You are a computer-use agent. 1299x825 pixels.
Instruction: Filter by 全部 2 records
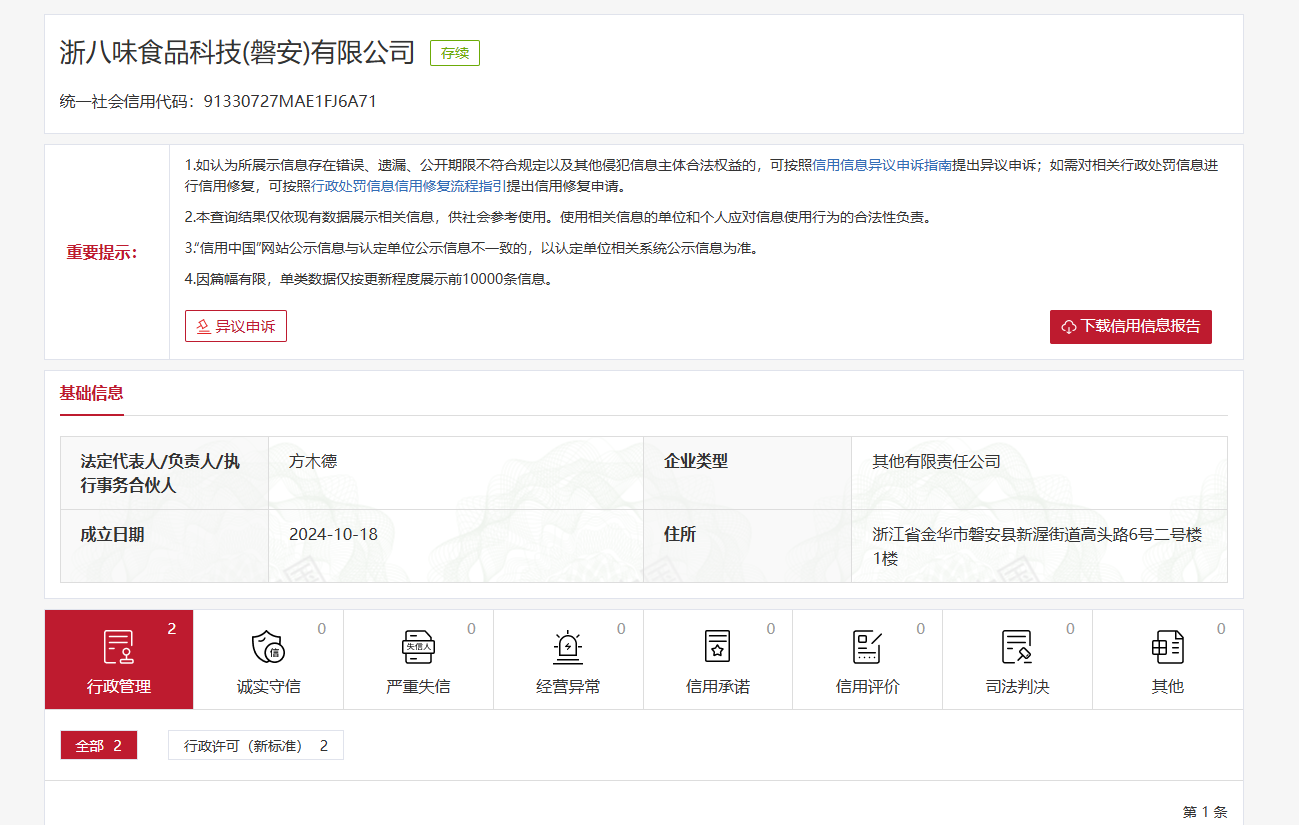tap(98, 746)
